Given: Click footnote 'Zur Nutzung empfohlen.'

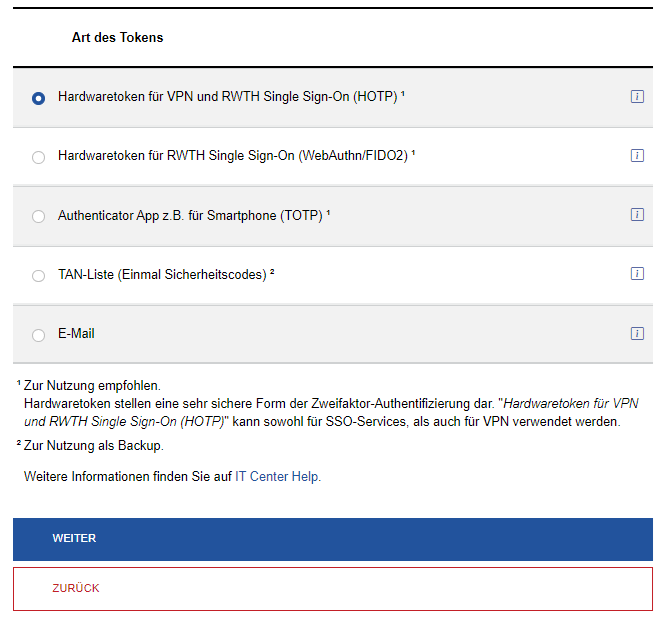Looking at the screenshot, I should [92, 386].
